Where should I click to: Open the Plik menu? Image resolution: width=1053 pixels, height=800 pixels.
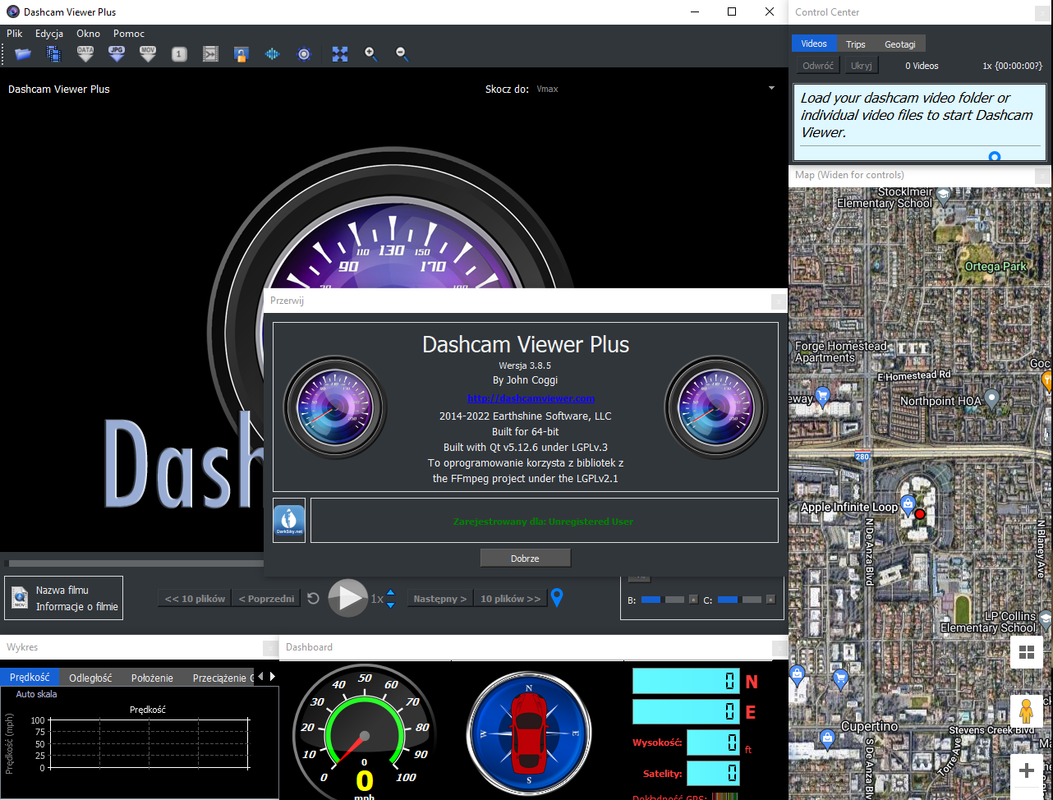[14, 34]
